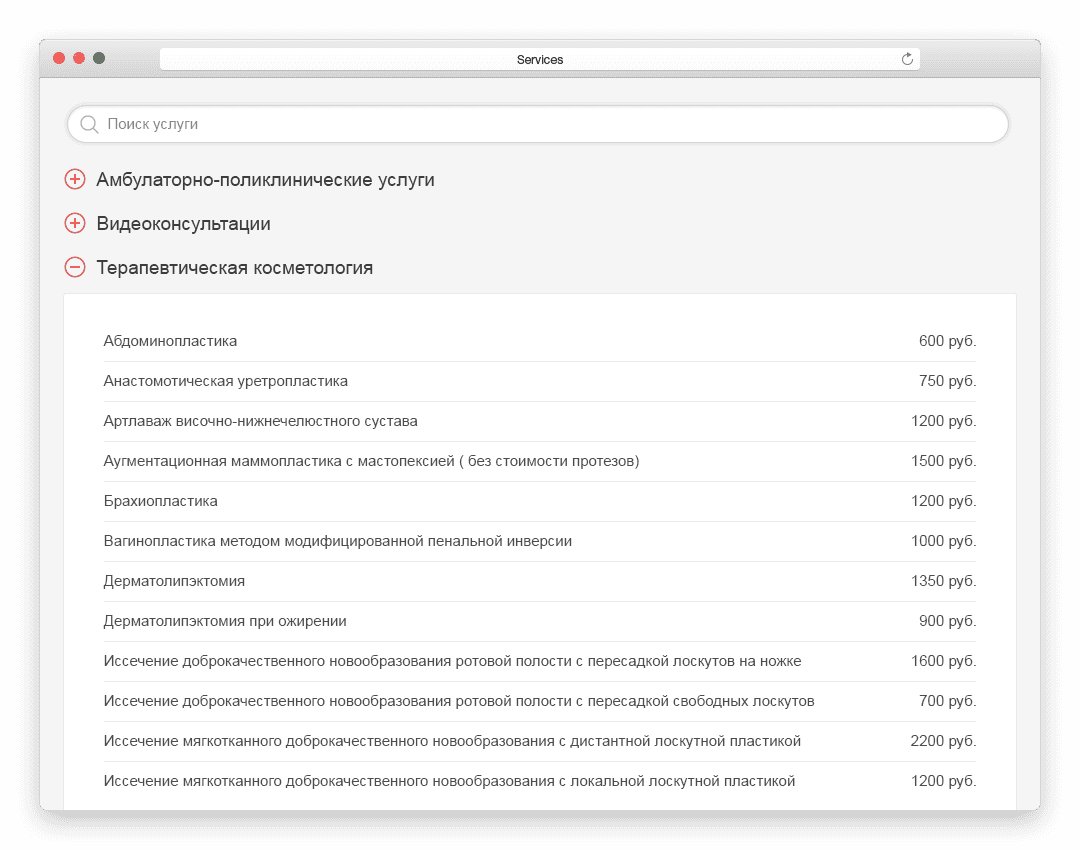Click the red close window button
This screenshot has height=850, width=1080.
tap(59, 58)
